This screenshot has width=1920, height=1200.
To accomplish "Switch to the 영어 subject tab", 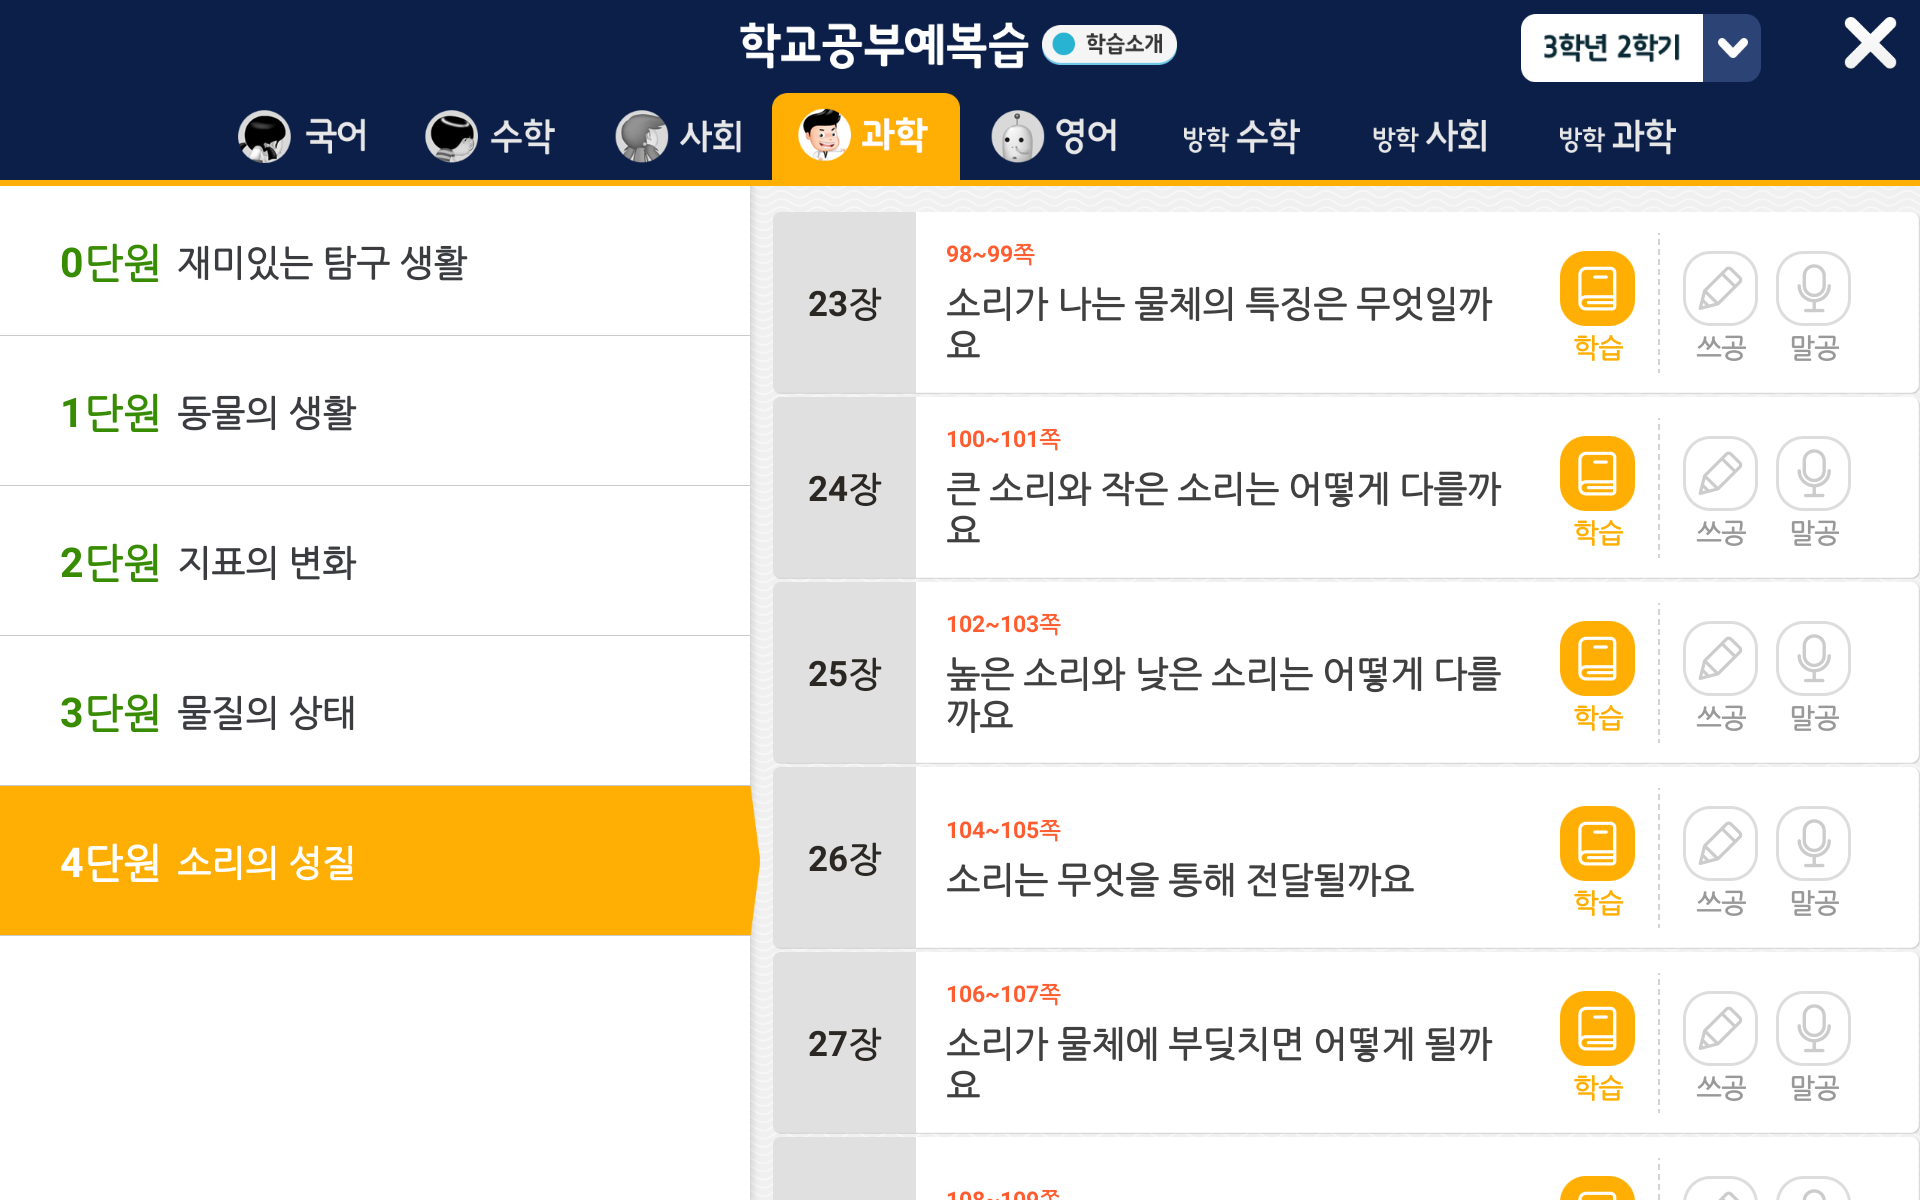I will pyautogui.click(x=1055, y=136).
